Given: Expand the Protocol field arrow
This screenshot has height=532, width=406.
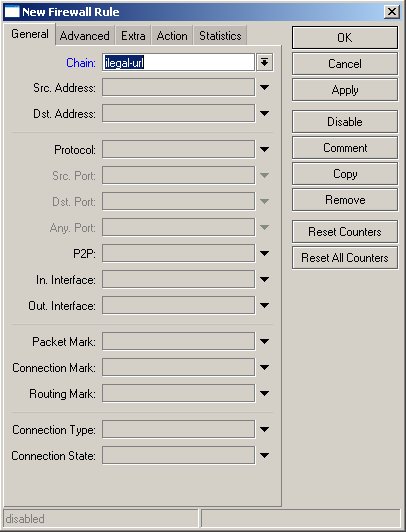Looking at the screenshot, I should click(265, 149).
